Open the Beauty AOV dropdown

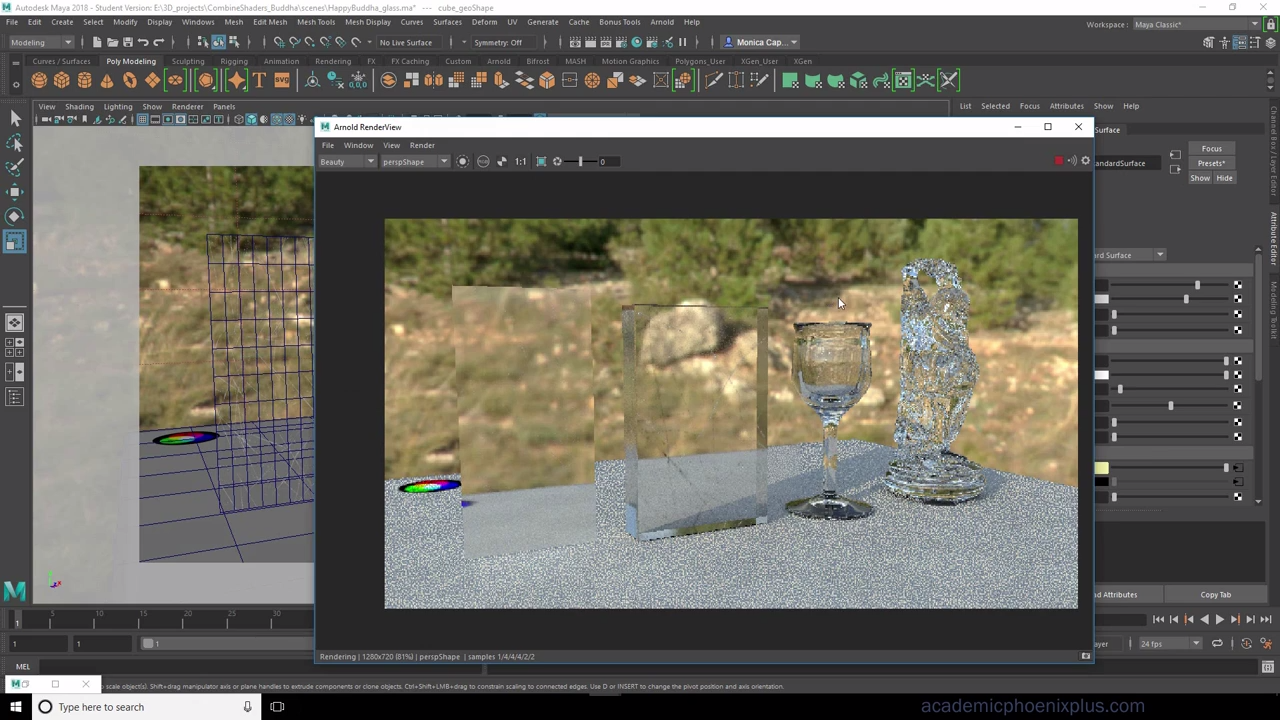(x=346, y=162)
